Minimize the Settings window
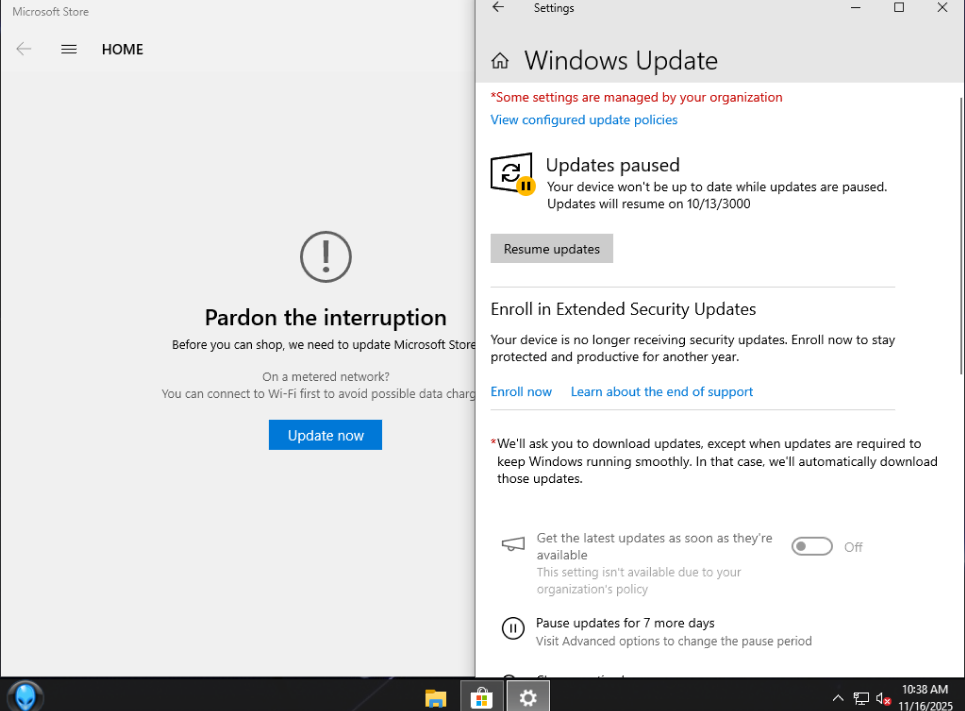The height and width of the screenshot is (711, 965). [855, 7]
